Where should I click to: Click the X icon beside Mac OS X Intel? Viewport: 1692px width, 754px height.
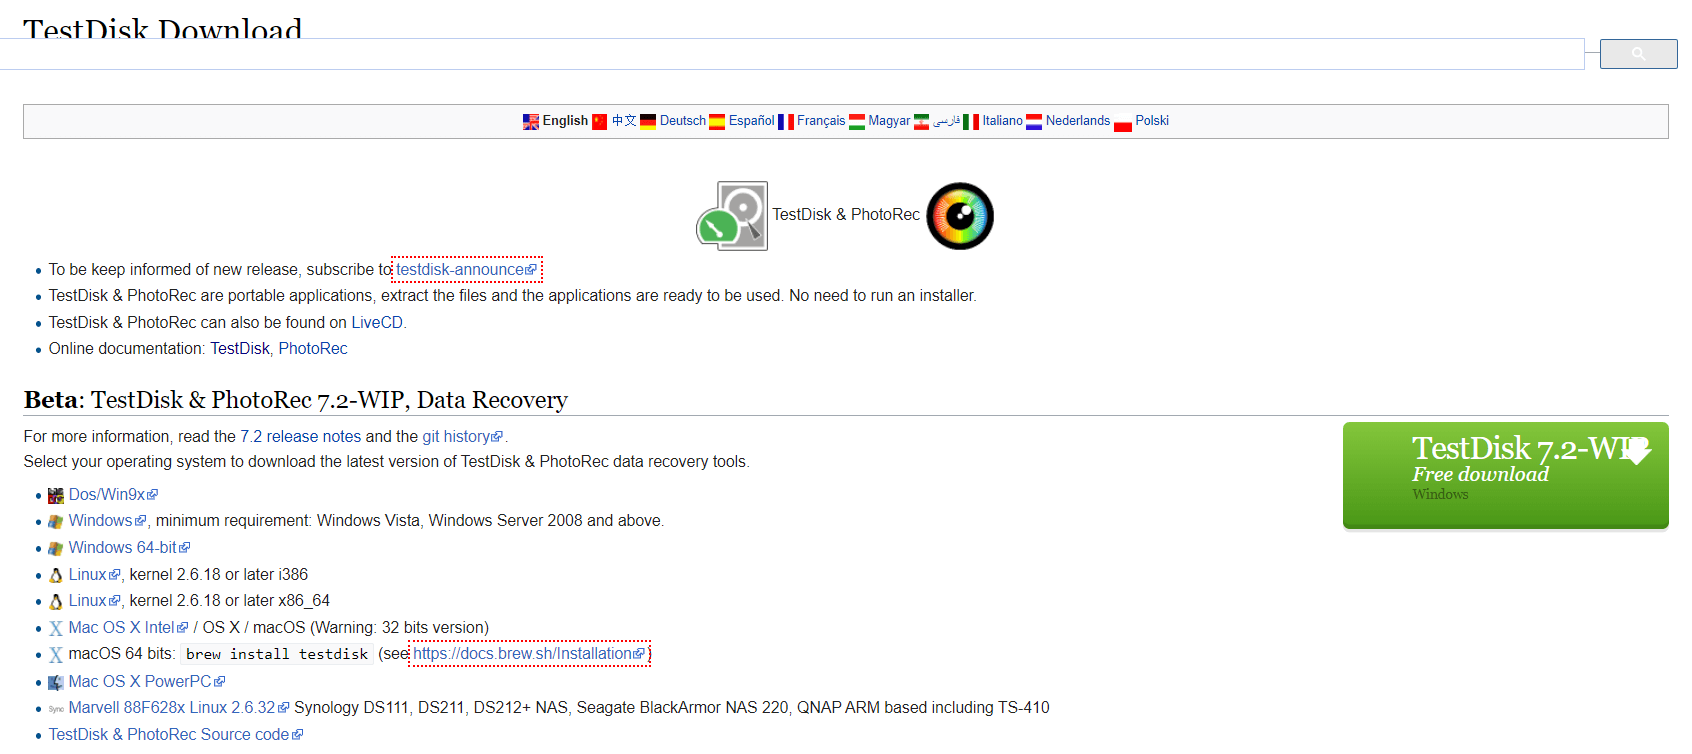click(56, 628)
